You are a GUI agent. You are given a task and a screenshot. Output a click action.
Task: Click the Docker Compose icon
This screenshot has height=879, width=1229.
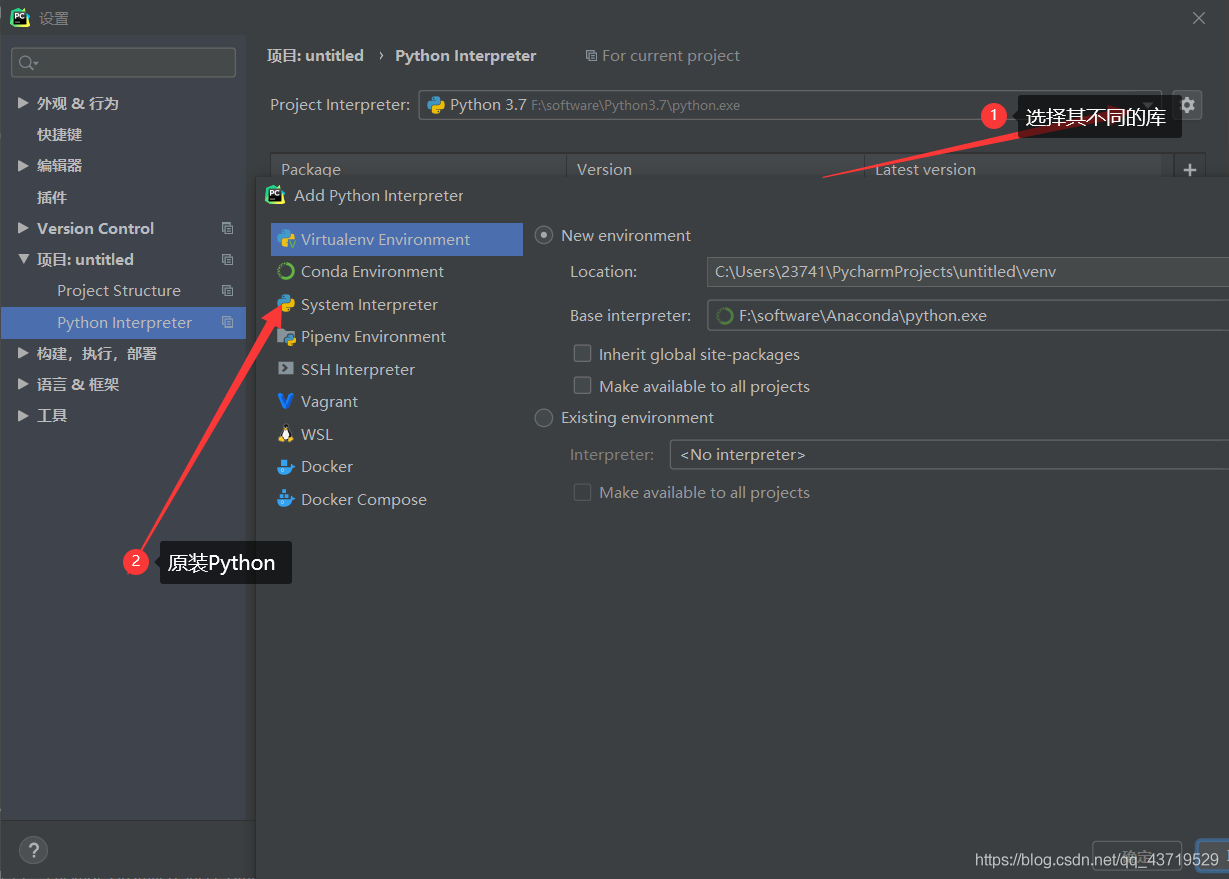(286, 499)
